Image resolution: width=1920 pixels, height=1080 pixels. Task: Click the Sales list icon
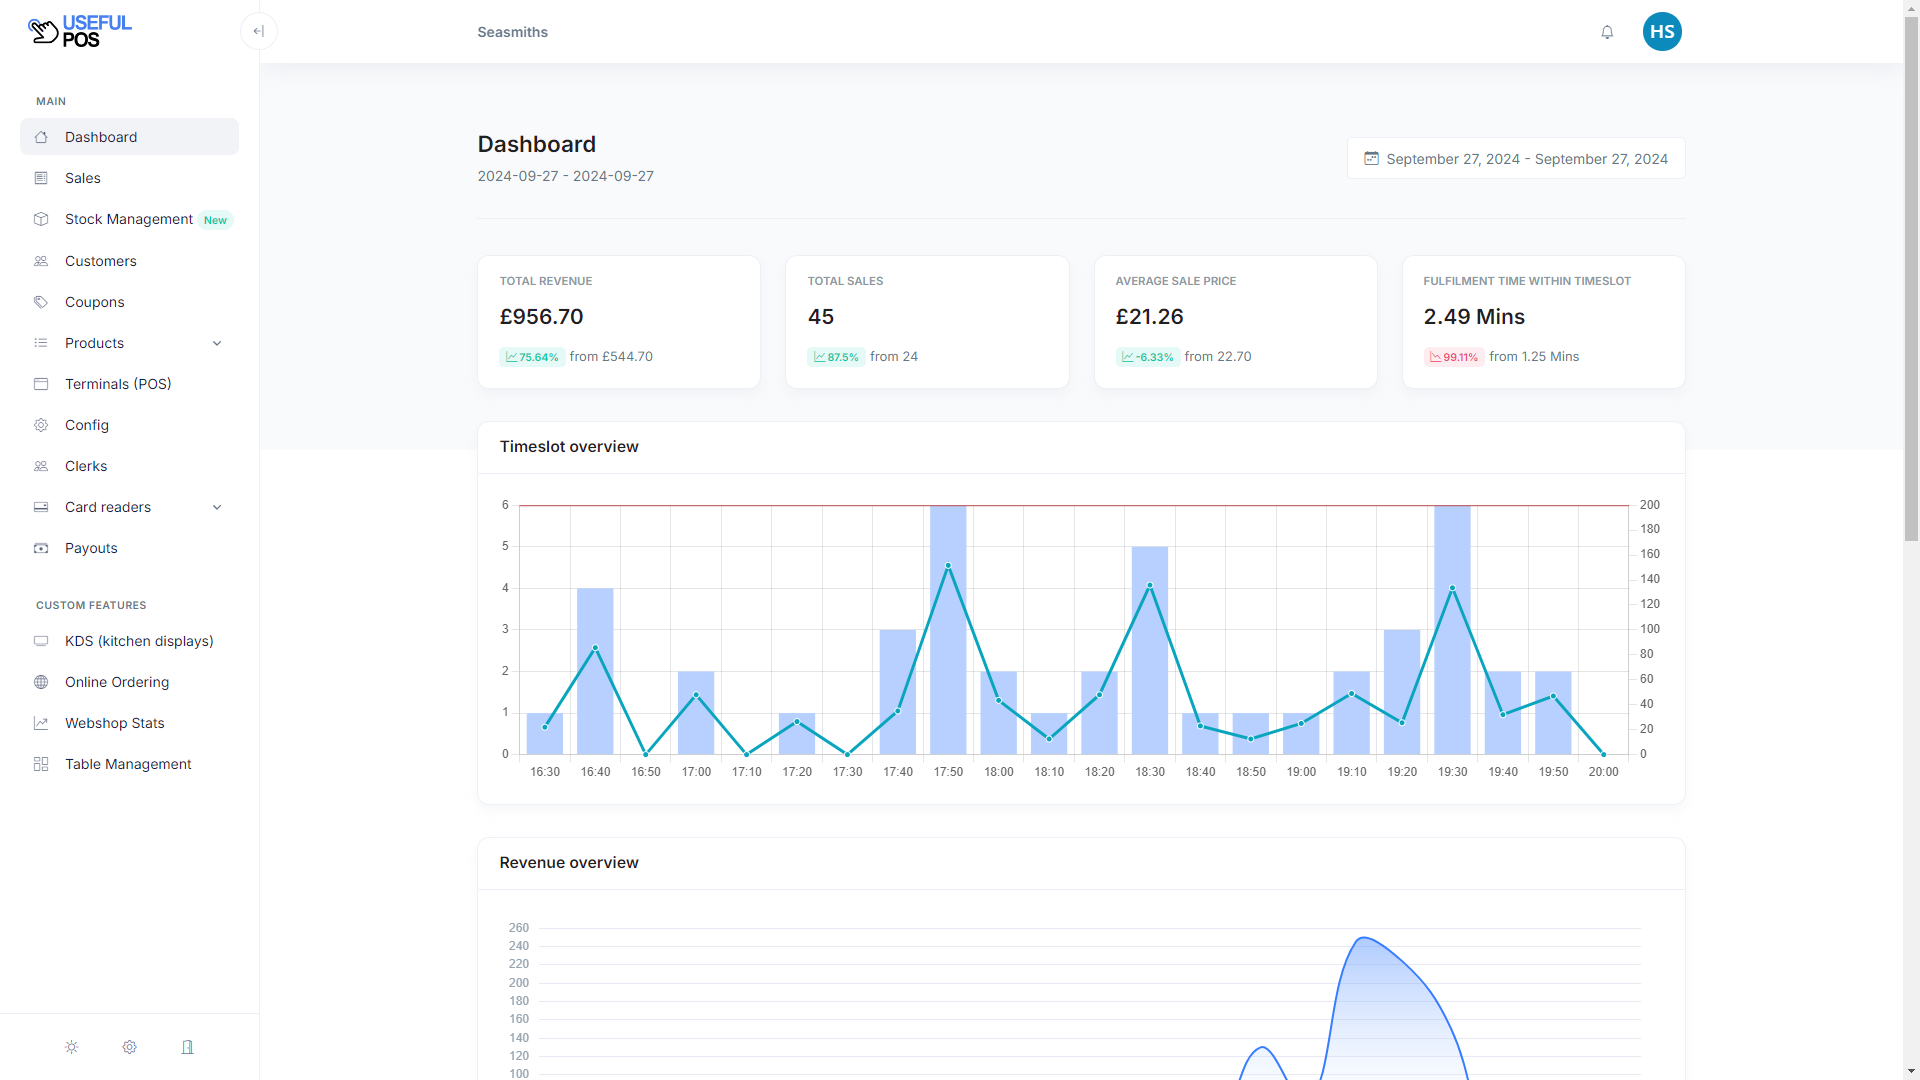tap(41, 178)
